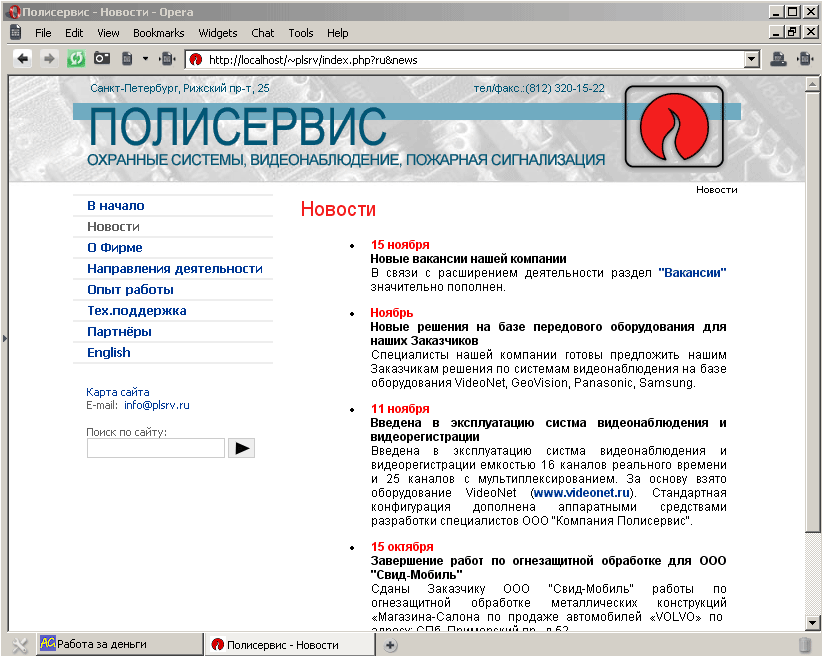Open the Chat menu

[263, 33]
